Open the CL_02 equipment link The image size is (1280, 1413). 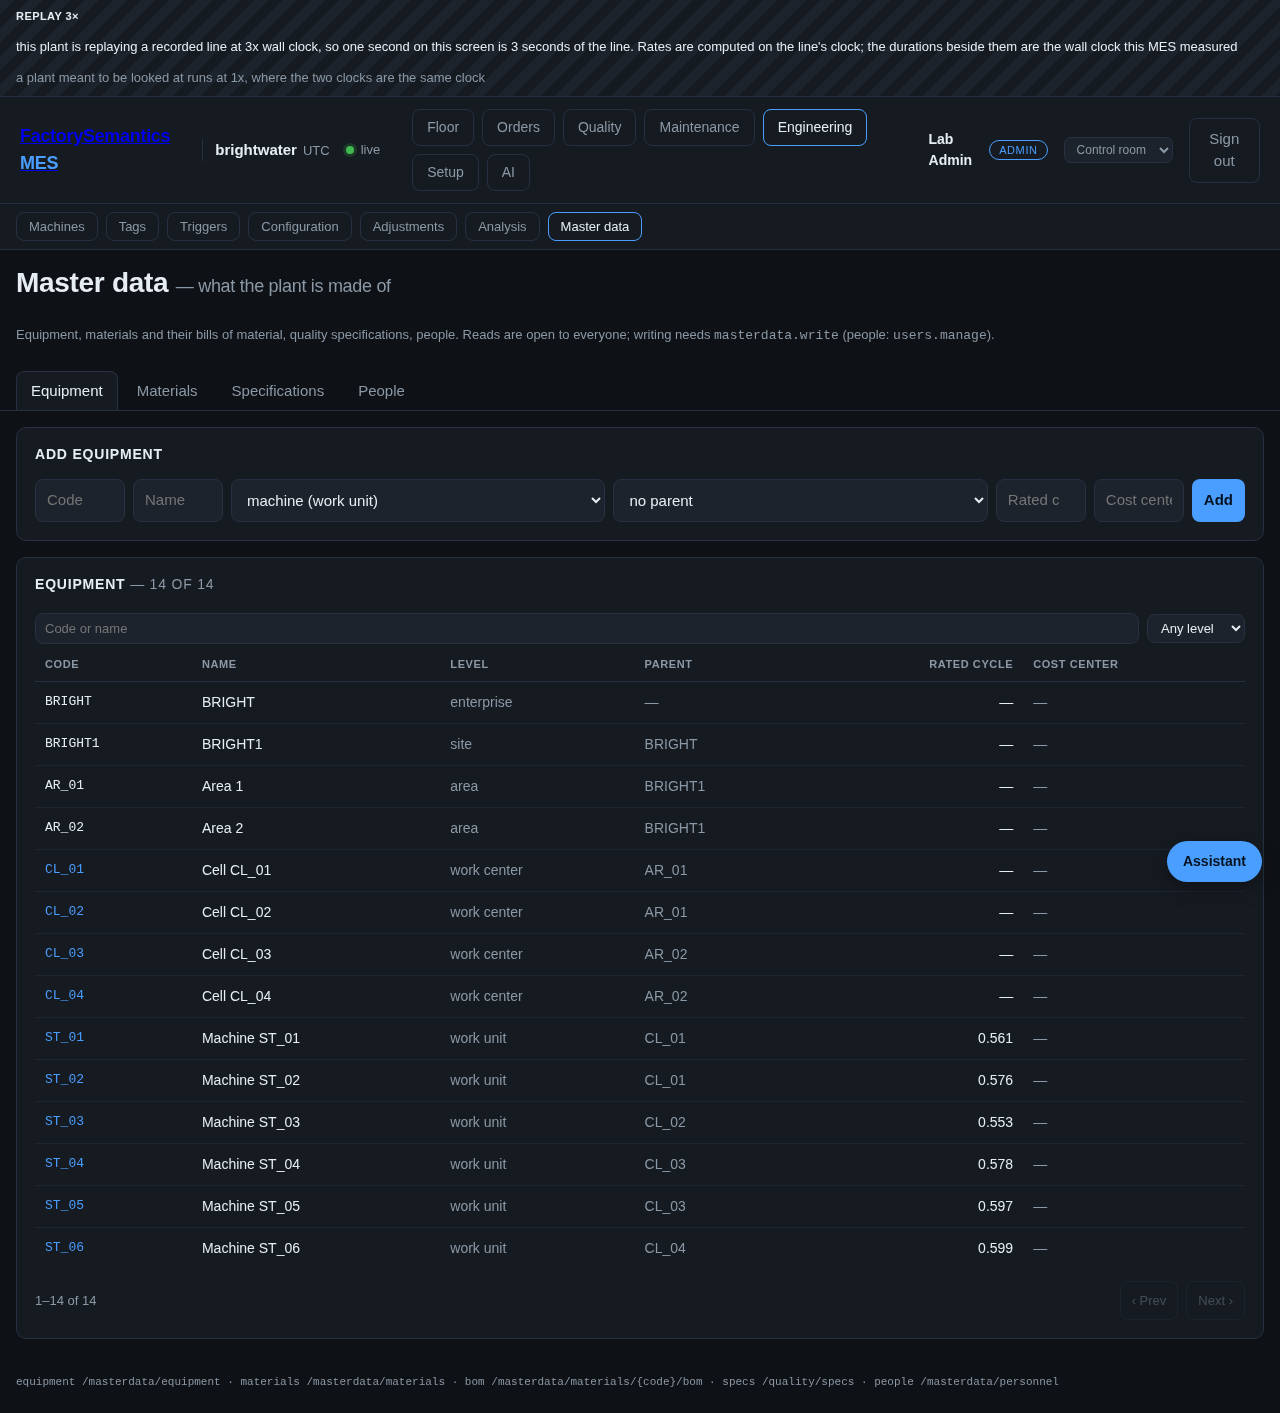click(64, 911)
